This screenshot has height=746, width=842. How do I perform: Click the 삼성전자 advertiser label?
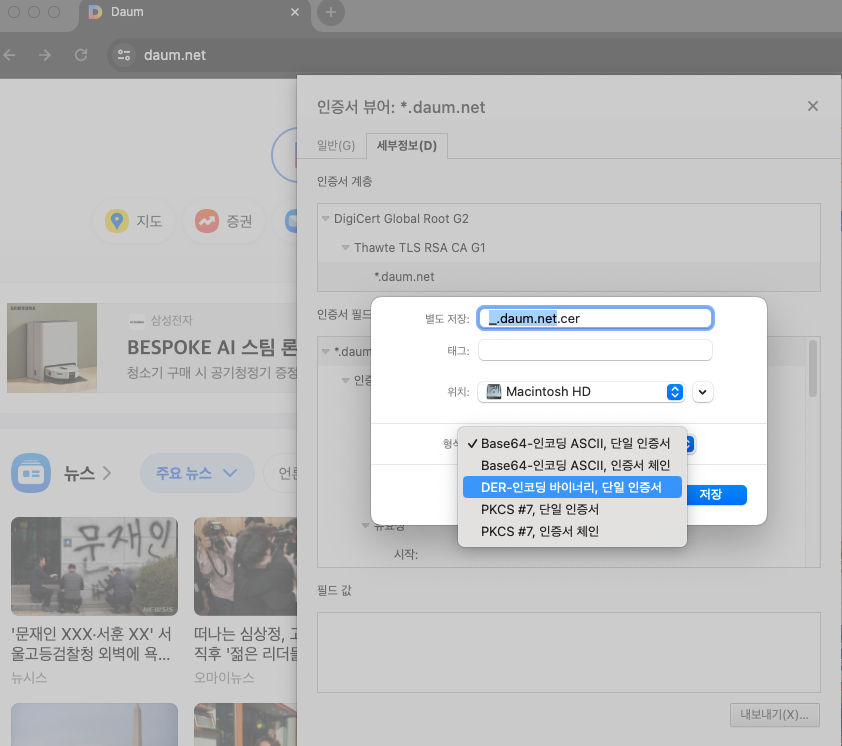tap(171, 321)
